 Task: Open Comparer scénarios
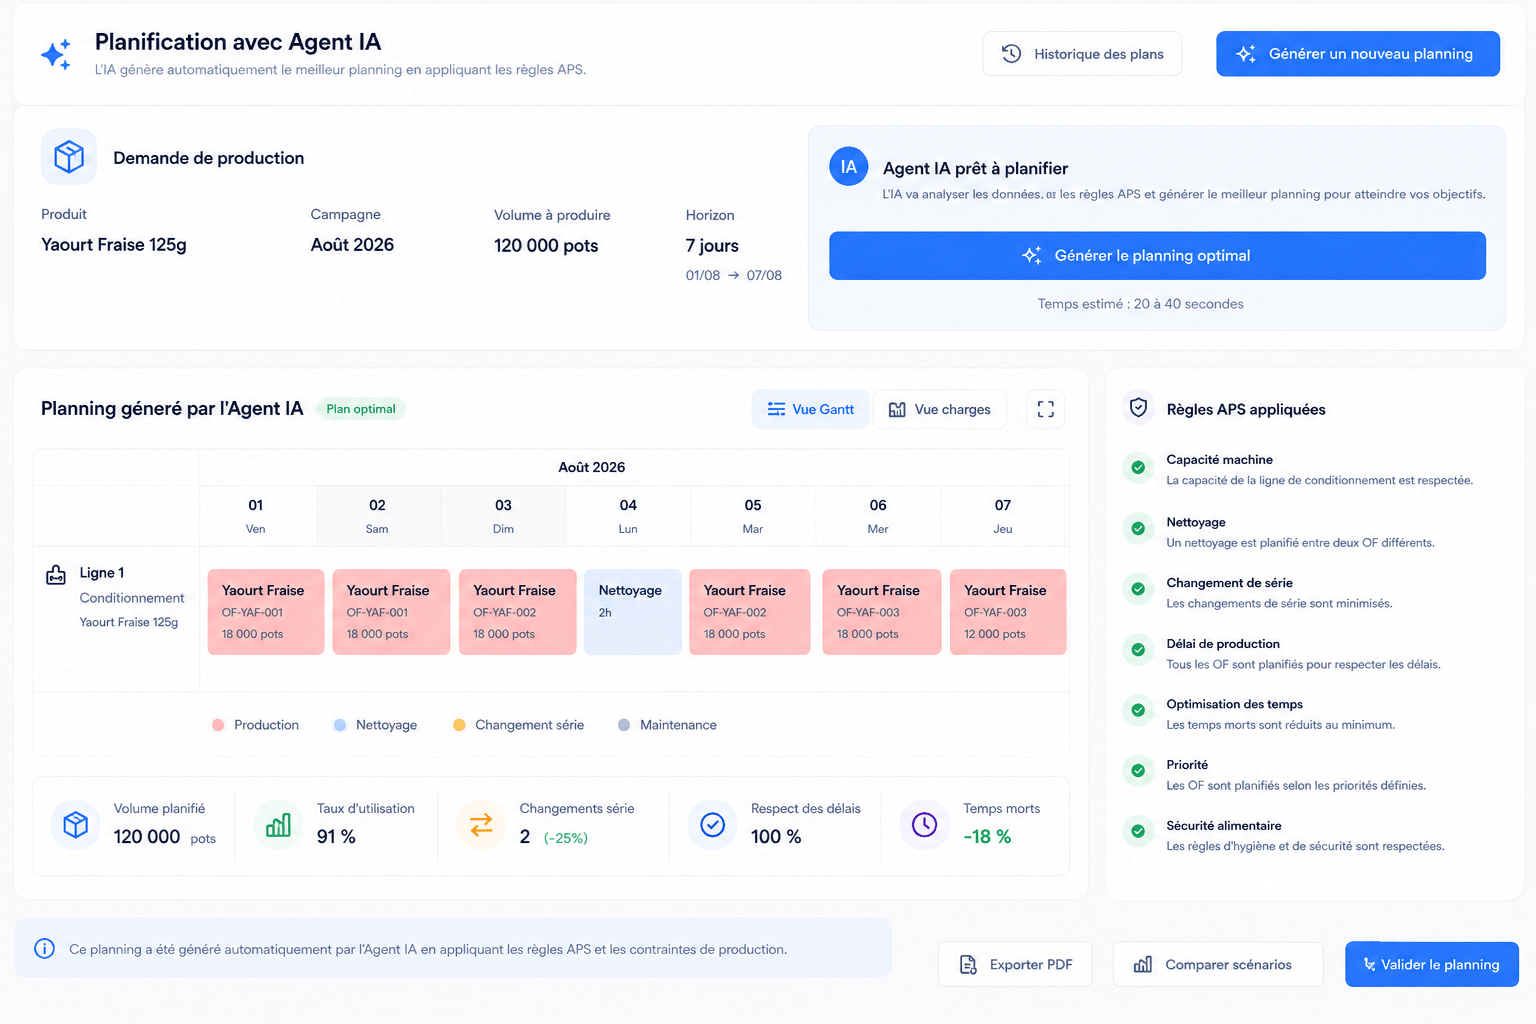[1218, 964]
